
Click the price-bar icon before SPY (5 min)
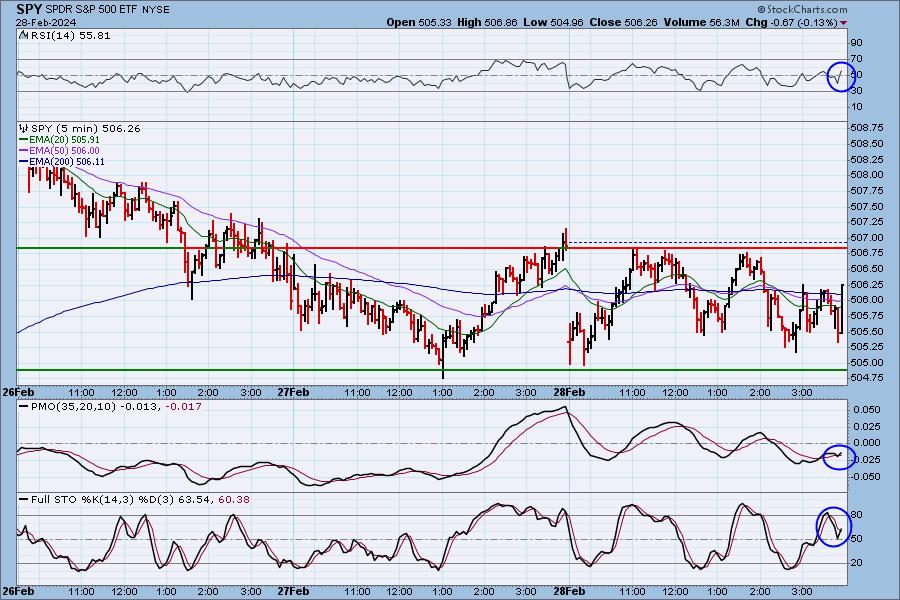[24, 128]
